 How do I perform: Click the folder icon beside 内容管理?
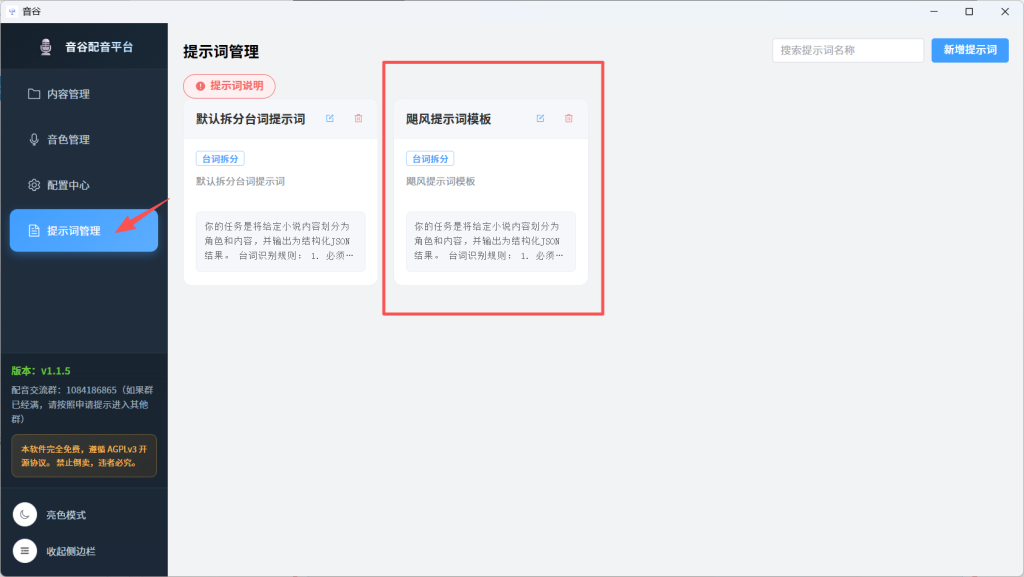(34, 94)
